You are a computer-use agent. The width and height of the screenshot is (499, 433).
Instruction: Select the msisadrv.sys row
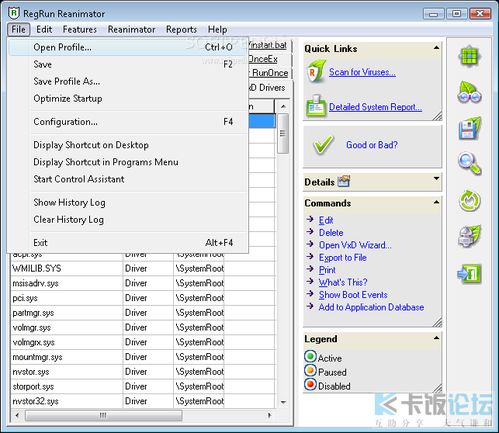[x=143, y=283]
